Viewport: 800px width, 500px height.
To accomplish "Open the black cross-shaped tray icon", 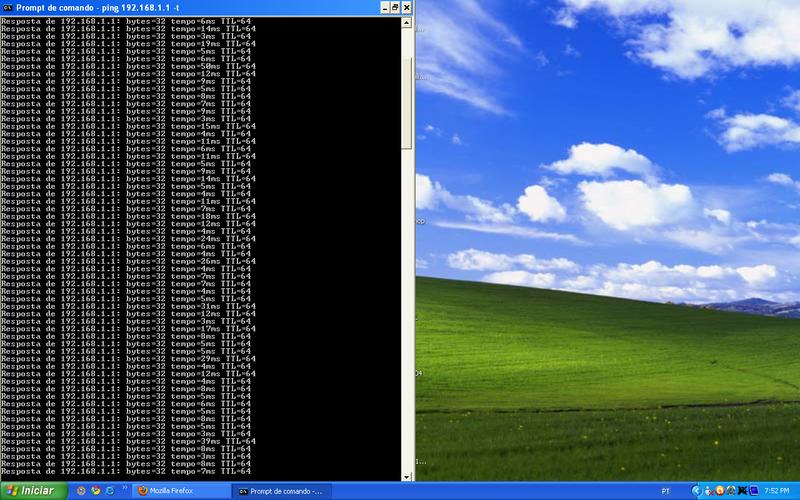I will click(x=742, y=491).
